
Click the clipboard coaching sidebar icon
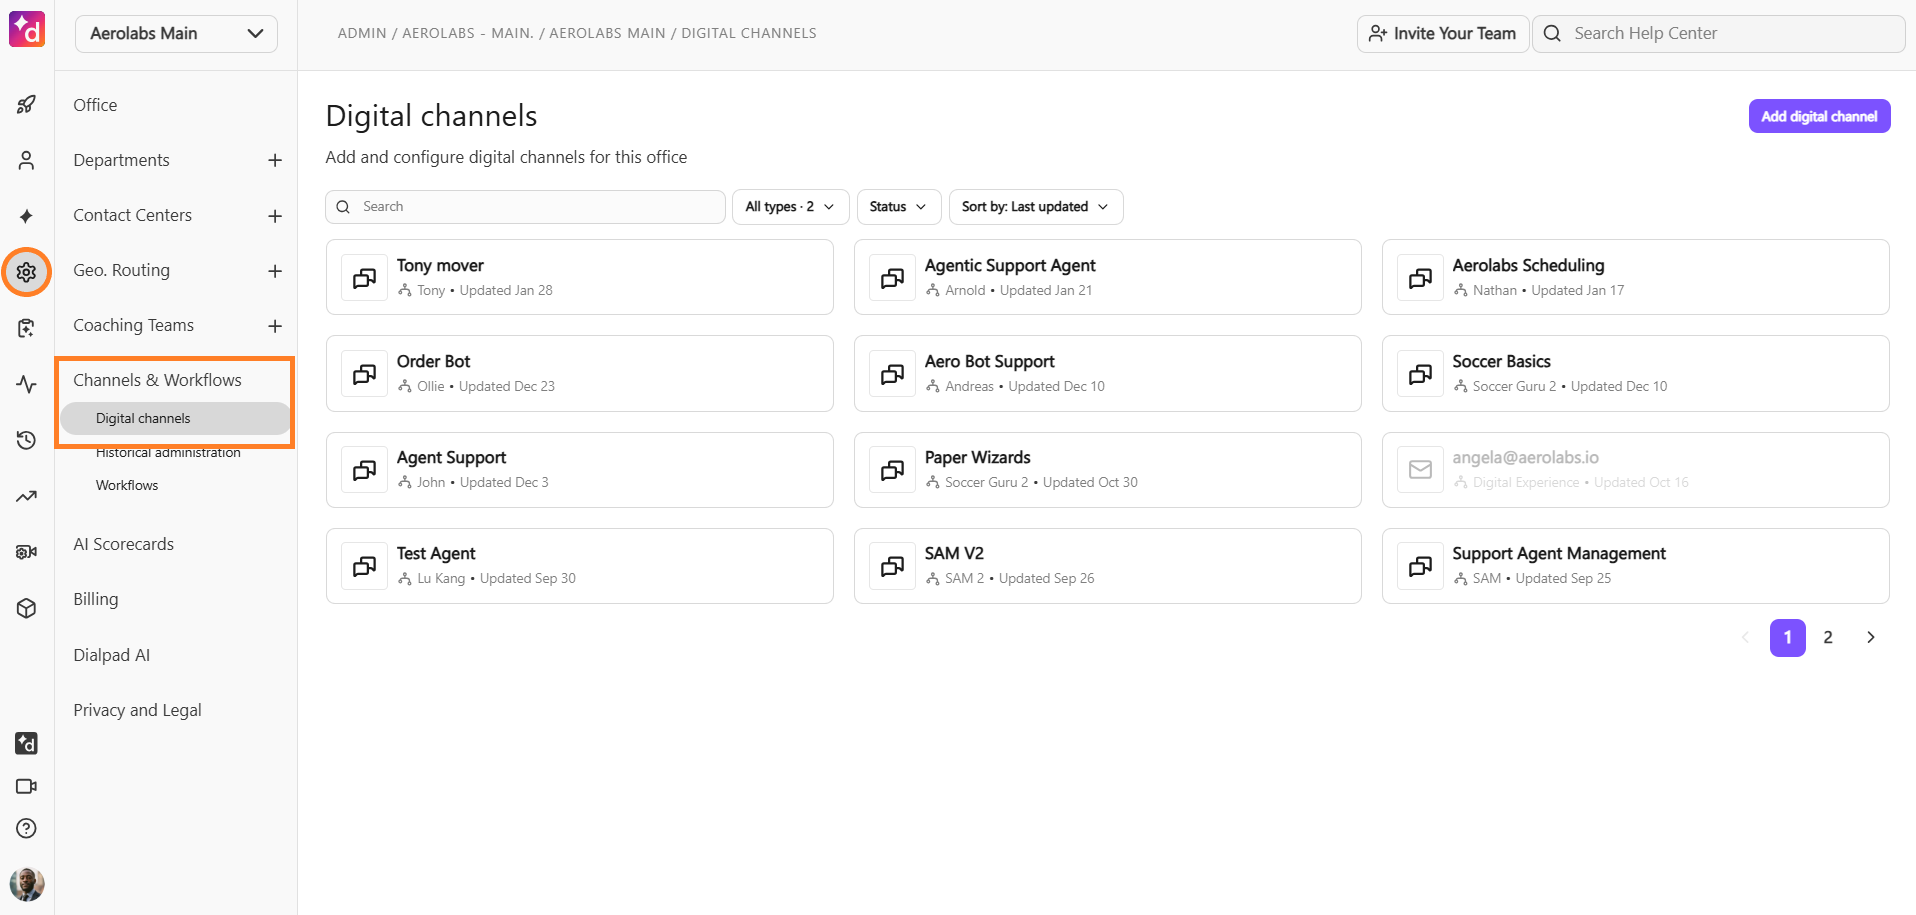pos(27,328)
